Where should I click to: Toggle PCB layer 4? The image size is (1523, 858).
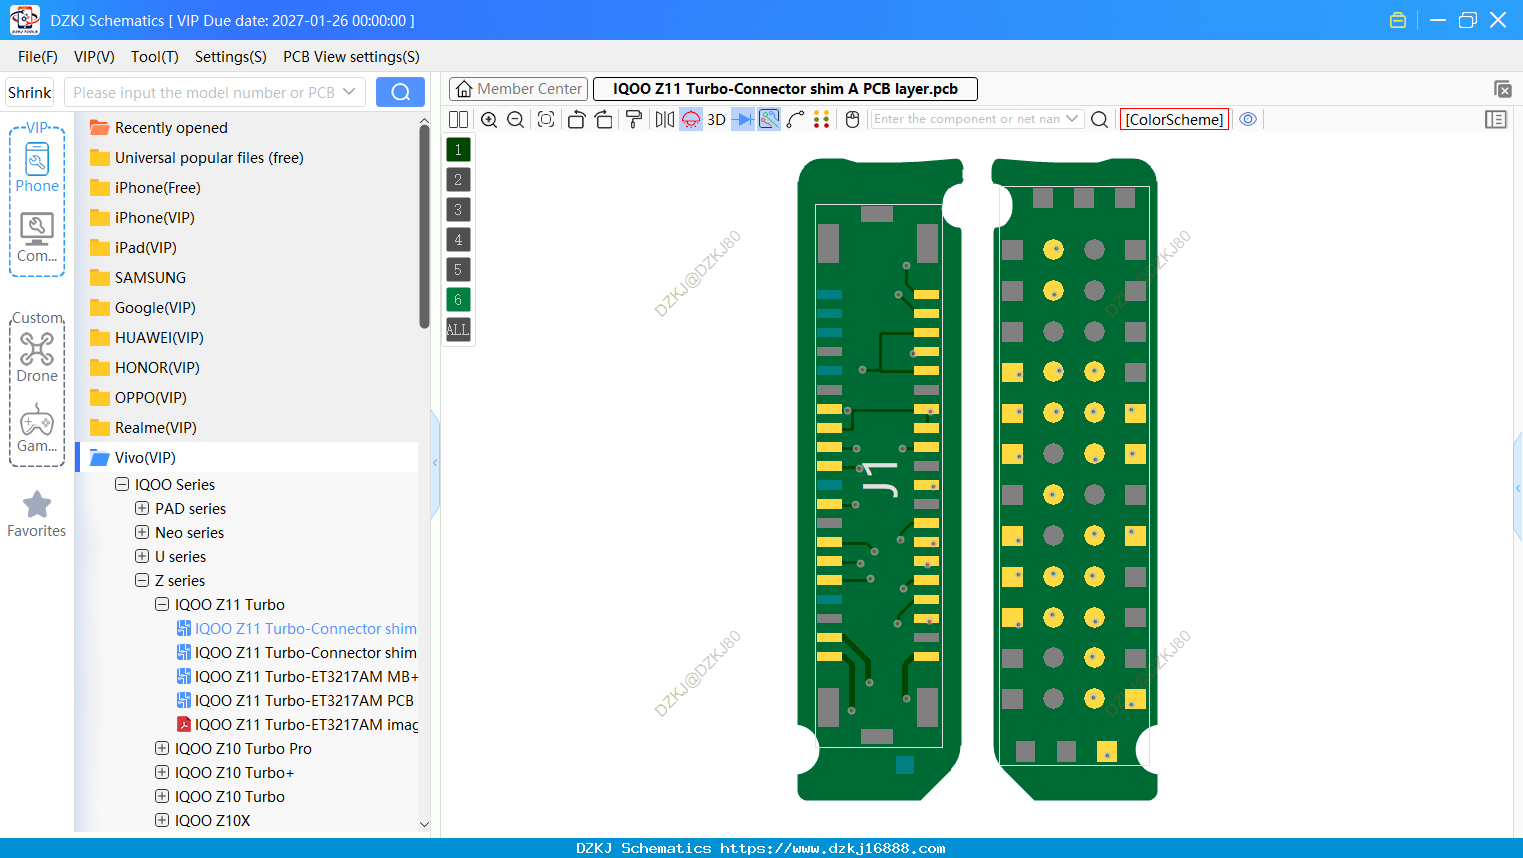(x=458, y=240)
